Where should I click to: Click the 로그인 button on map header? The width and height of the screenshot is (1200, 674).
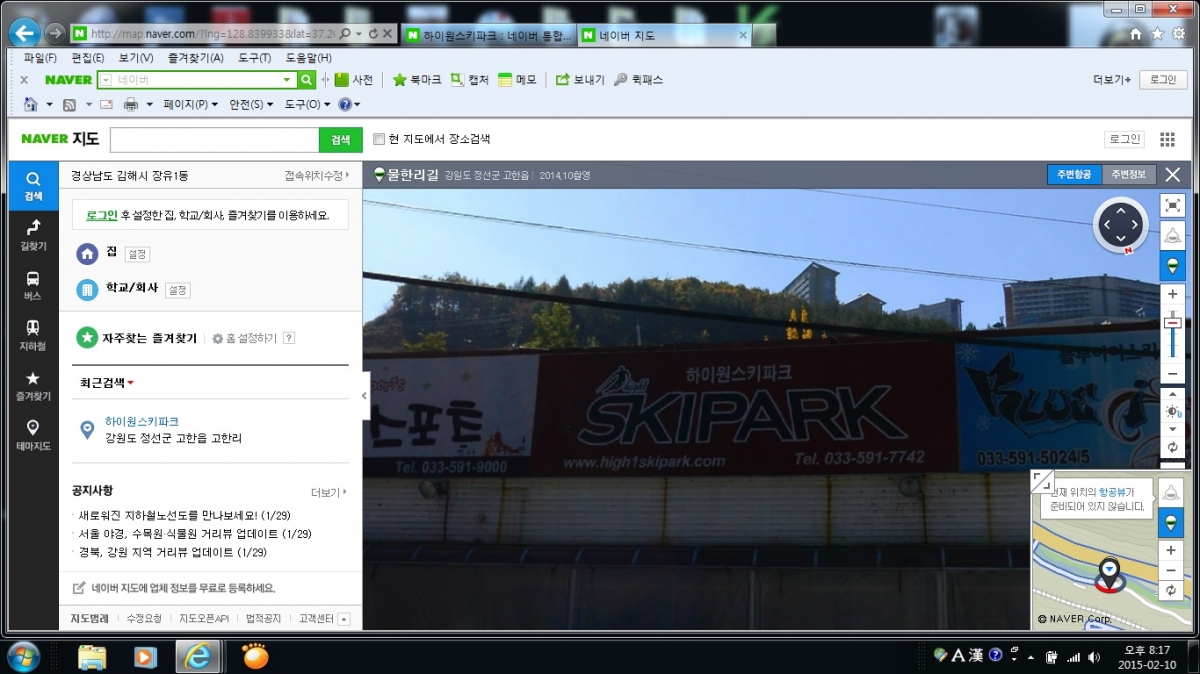(x=1123, y=139)
